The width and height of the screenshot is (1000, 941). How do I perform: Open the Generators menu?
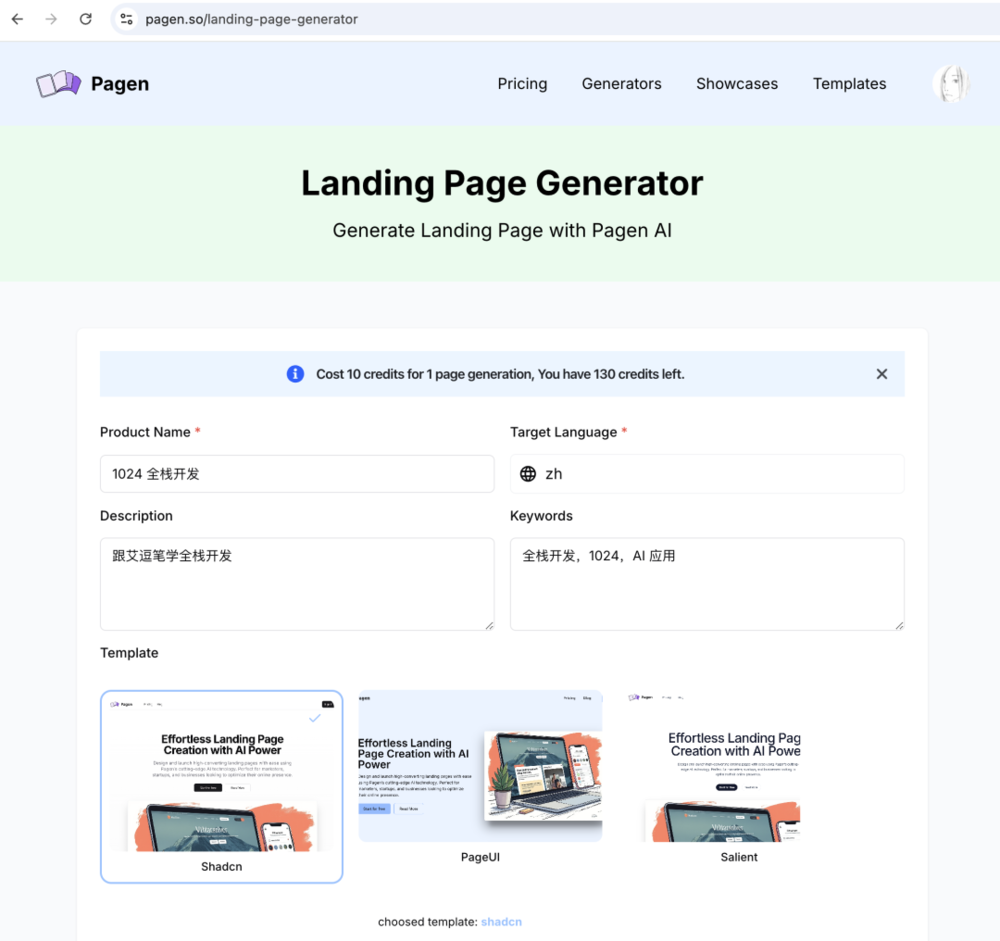(621, 84)
